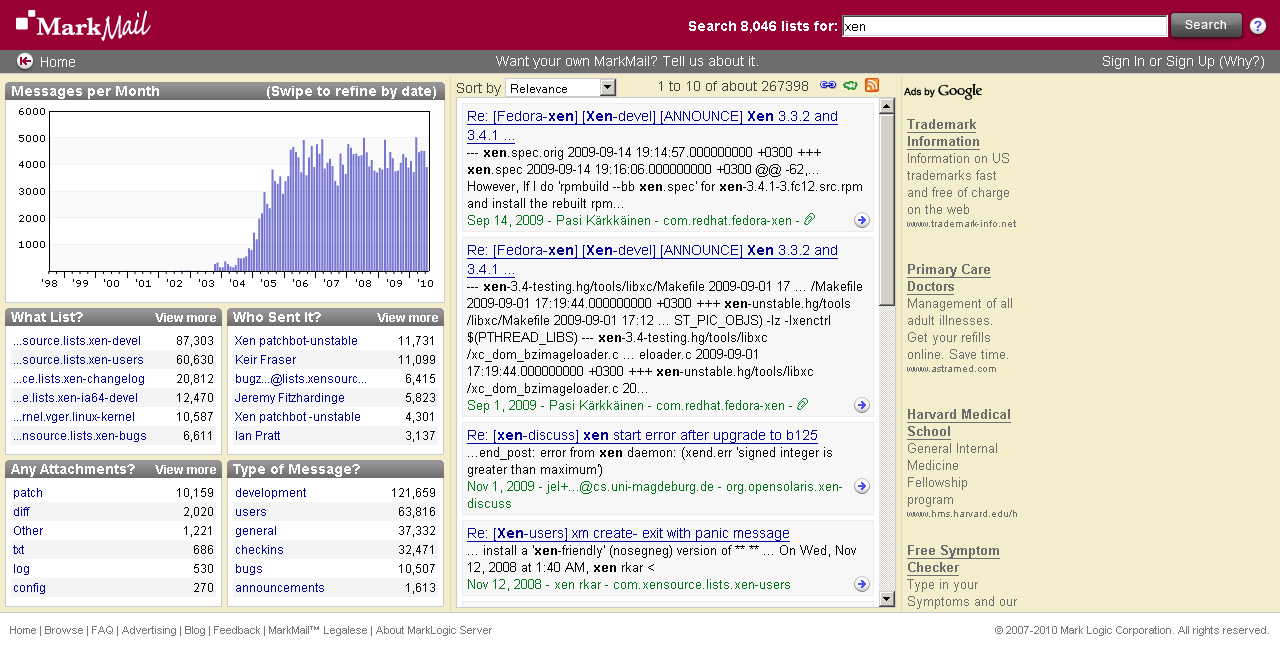
Task: Filter by sender bugz...@lists.xensourc...
Action: 301,379
